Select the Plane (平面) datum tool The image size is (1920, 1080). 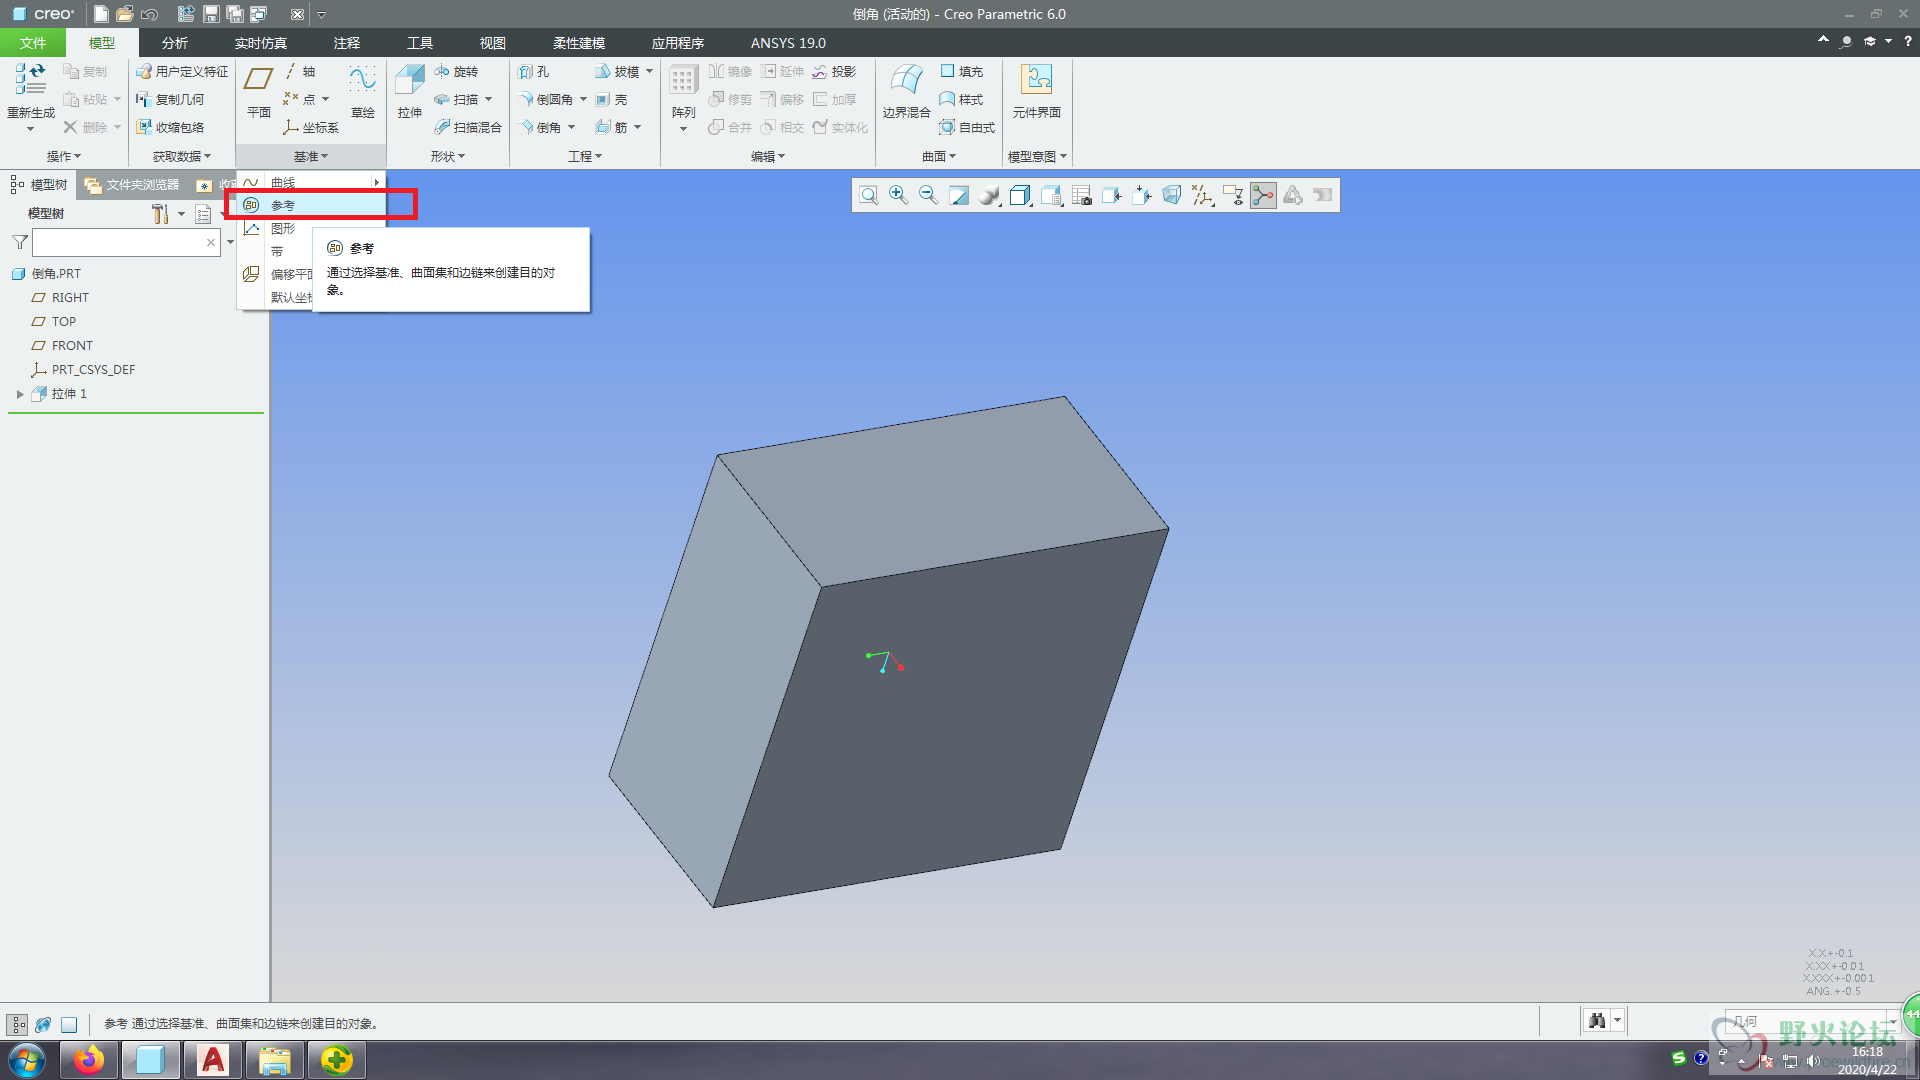259,92
